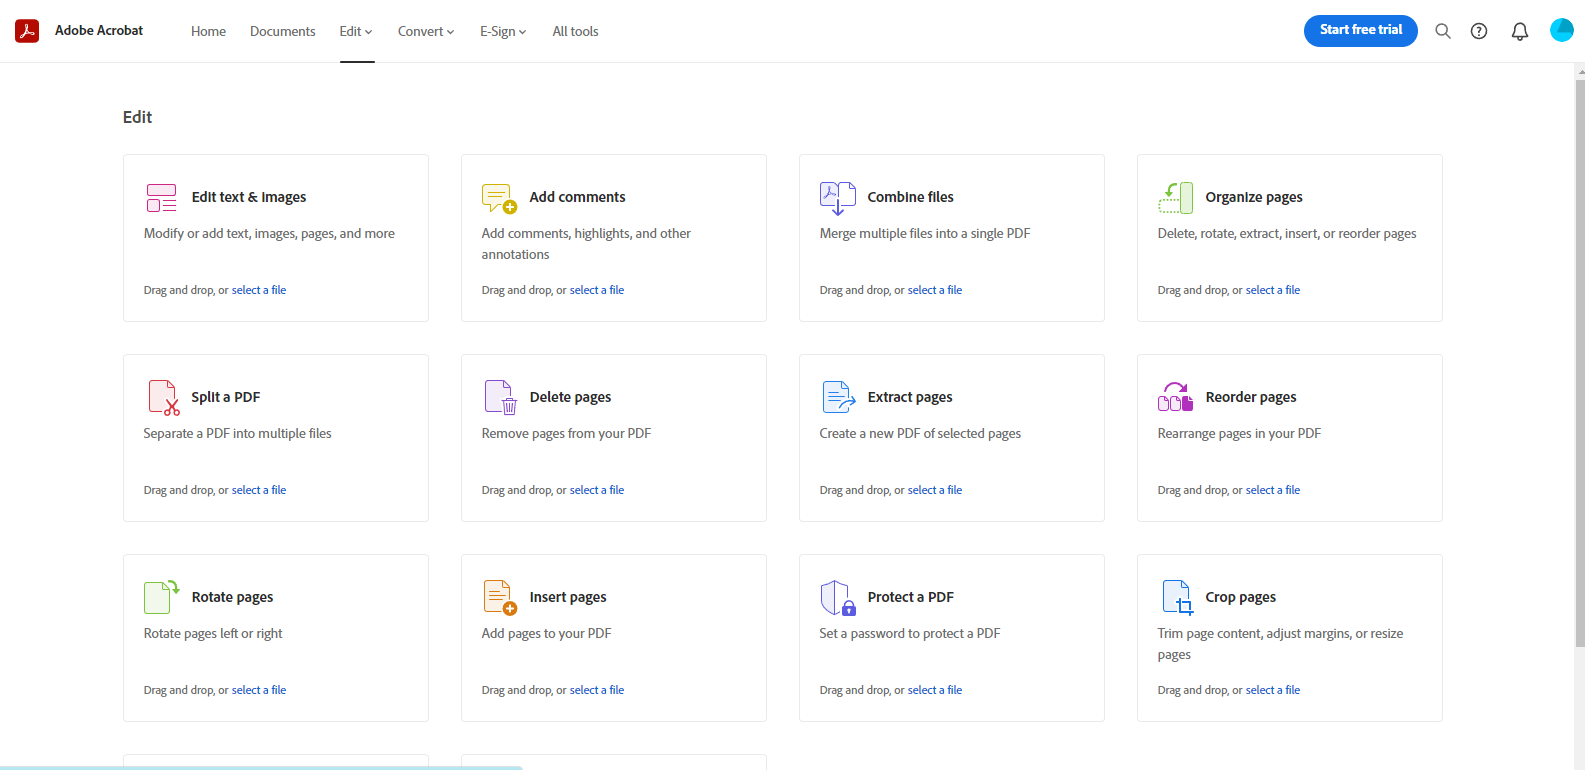Open the search magnifier in header
Viewport: 1585px width, 770px height.
[1442, 31]
